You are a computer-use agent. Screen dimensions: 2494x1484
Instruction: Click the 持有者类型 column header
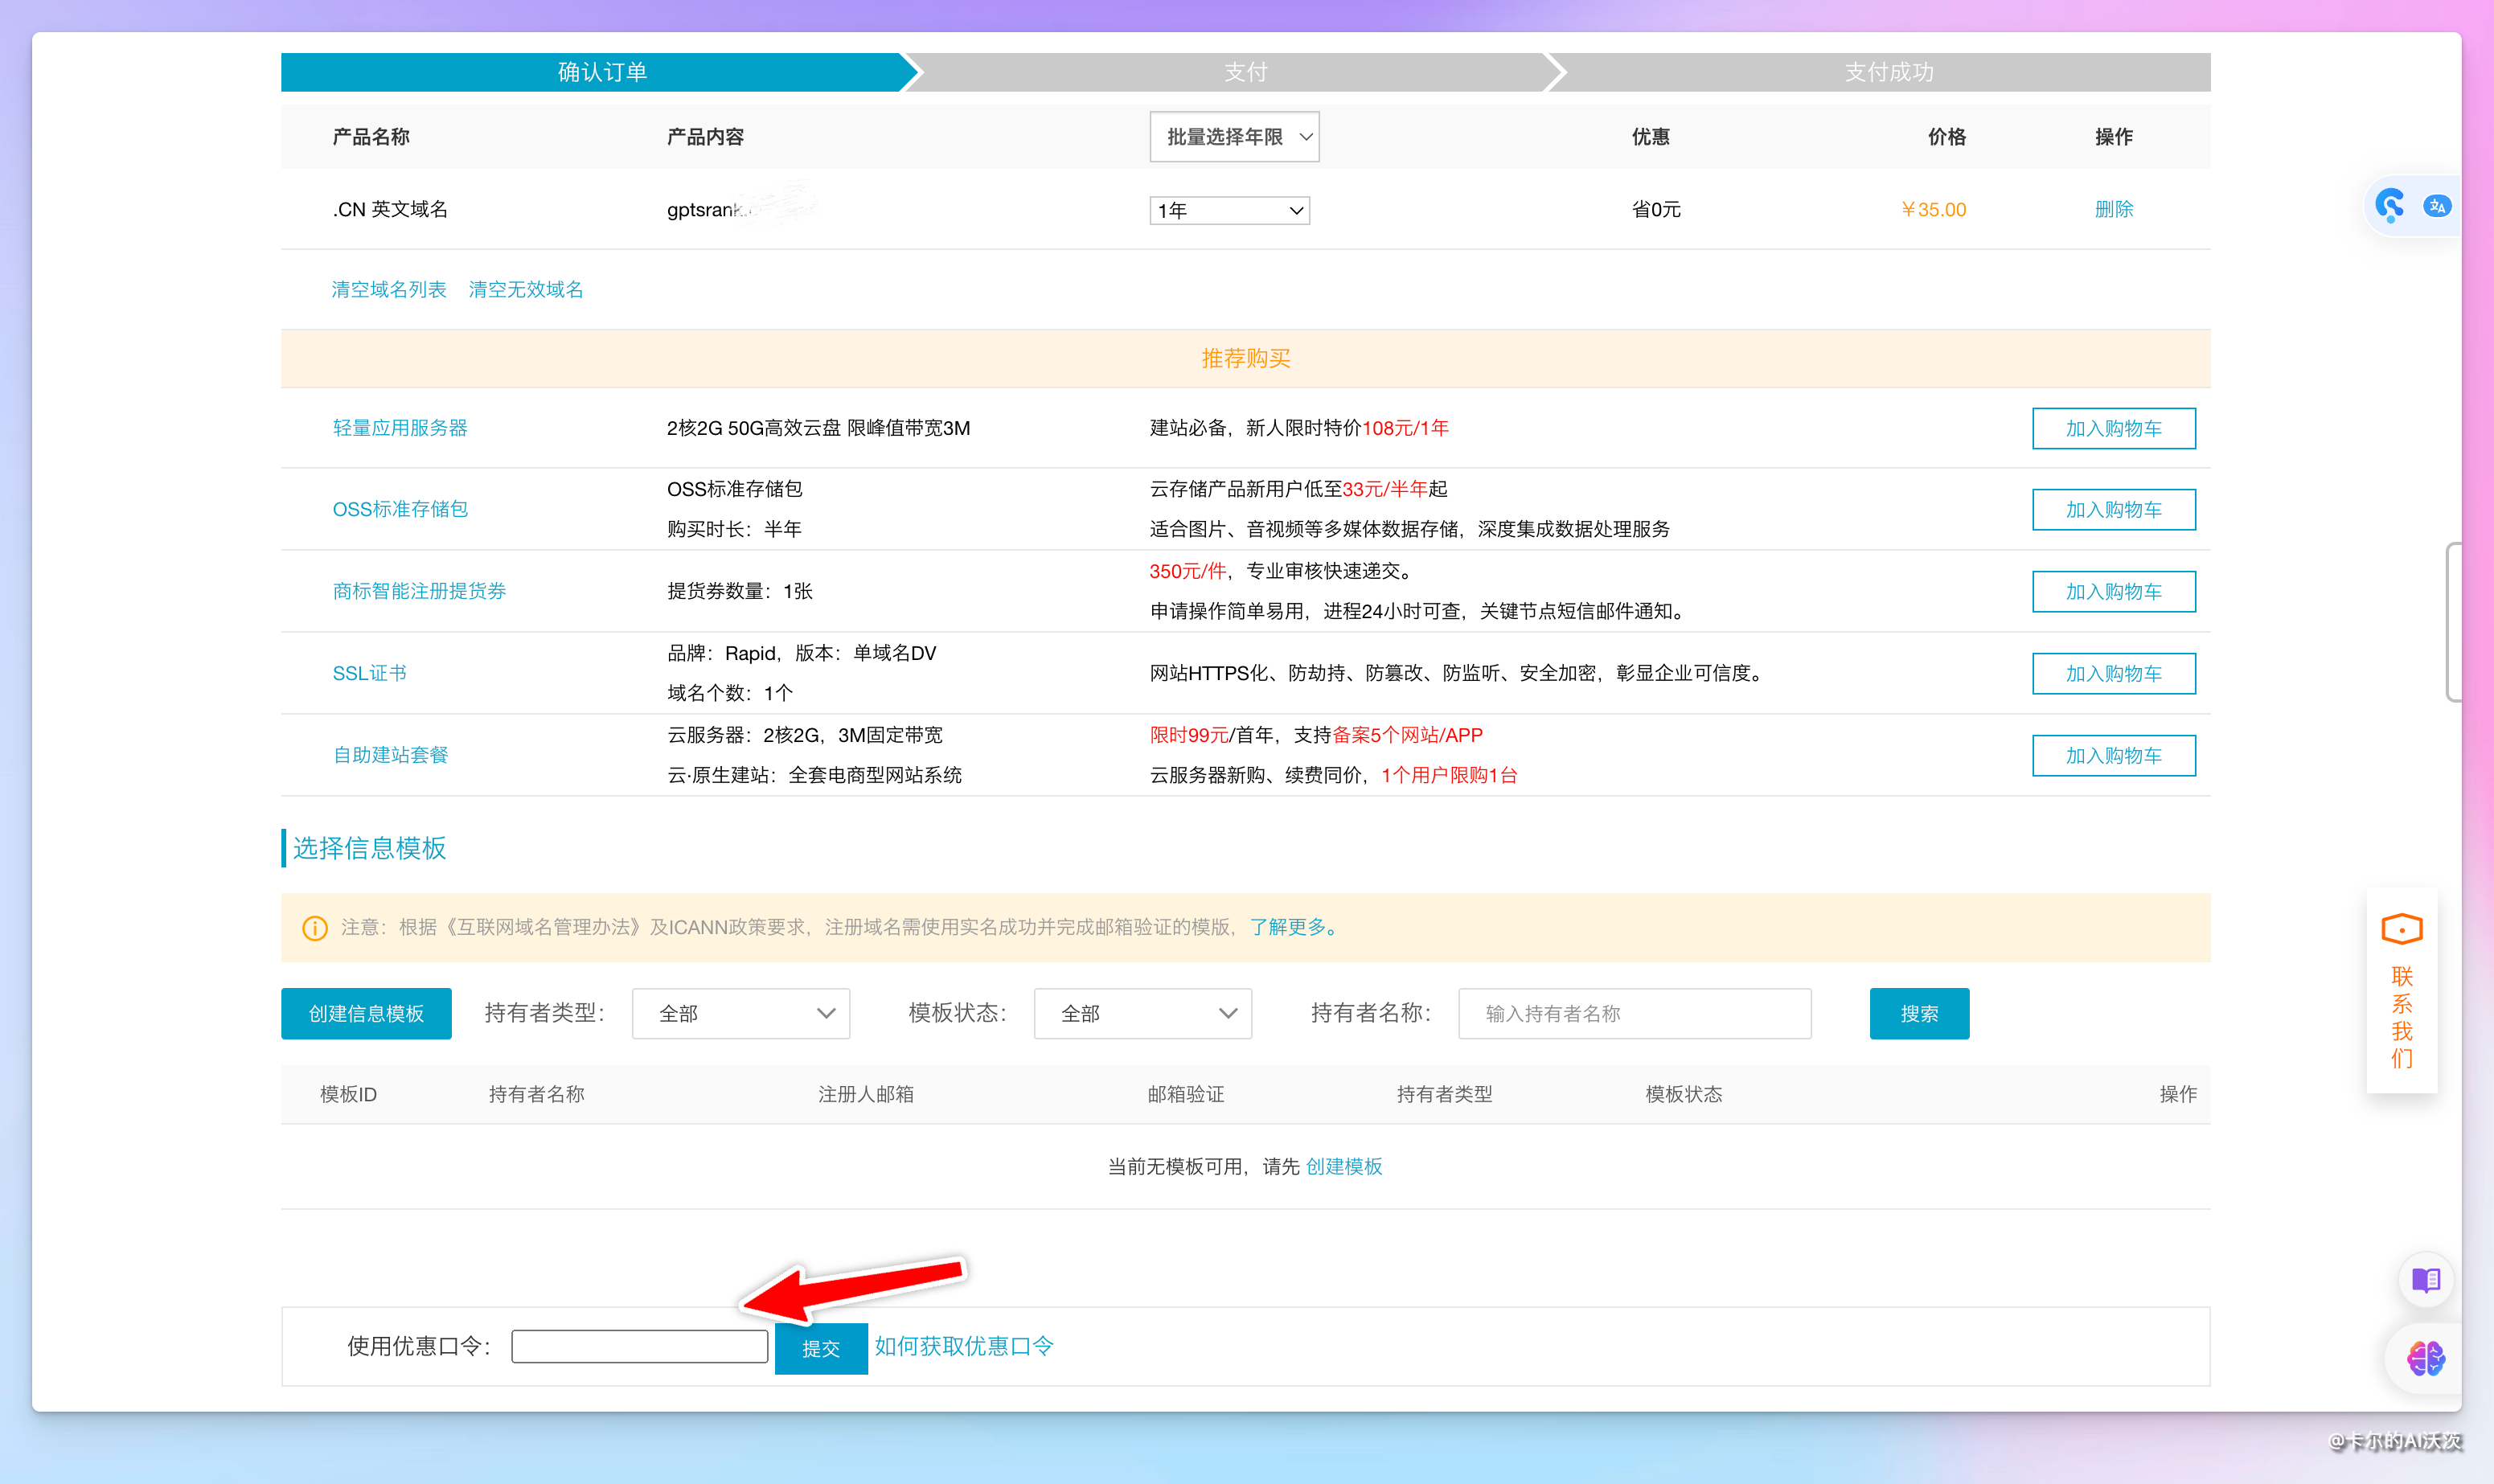[x=1443, y=1094]
